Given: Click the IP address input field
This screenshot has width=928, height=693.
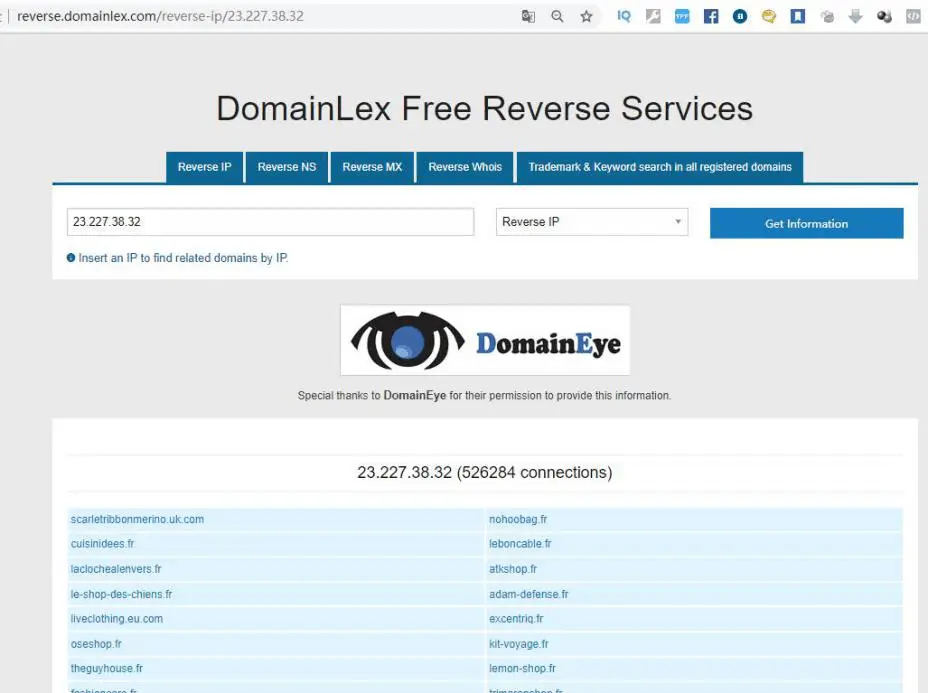Looking at the screenshot, I should [x=270, y=222].
